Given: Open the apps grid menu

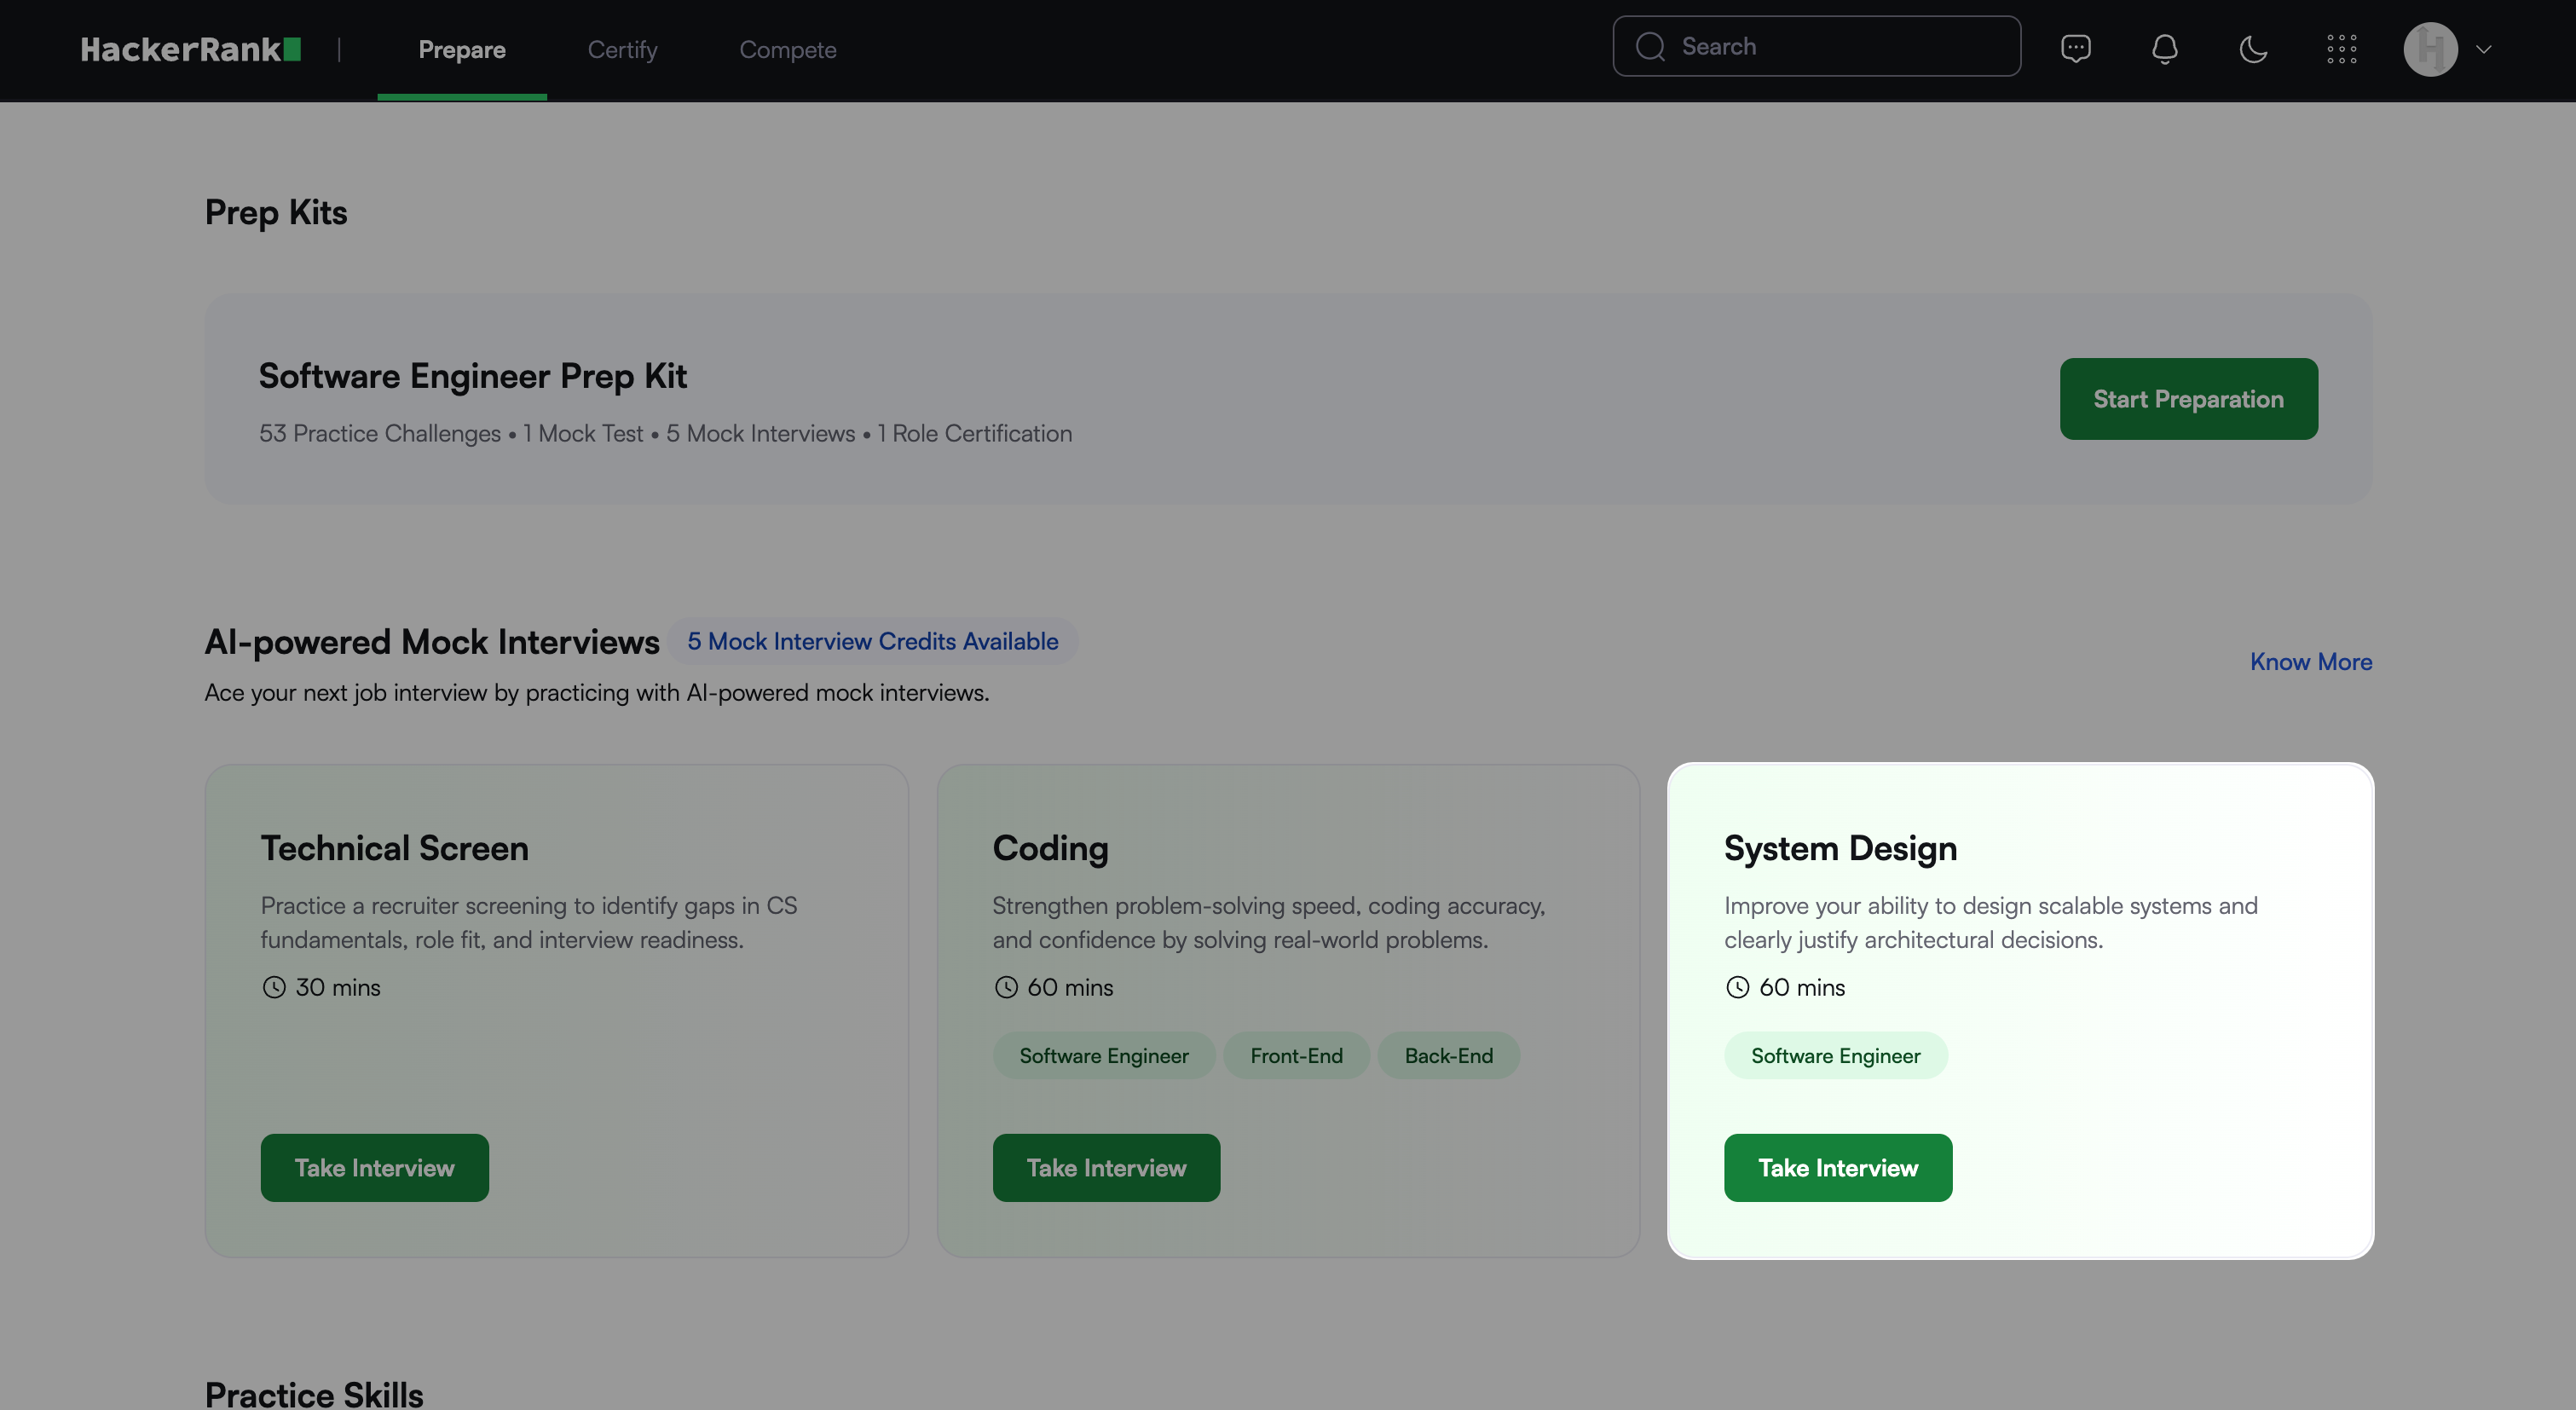Looking at the screenshot, I should click(x=2341, y=48).
